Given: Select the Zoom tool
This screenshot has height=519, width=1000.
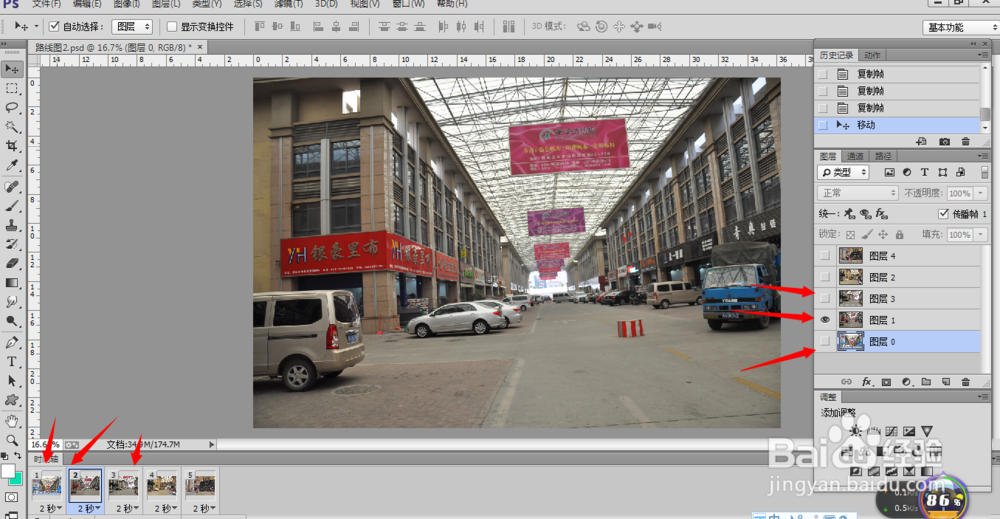Looking at the screenshot, I should pos(11,440).
